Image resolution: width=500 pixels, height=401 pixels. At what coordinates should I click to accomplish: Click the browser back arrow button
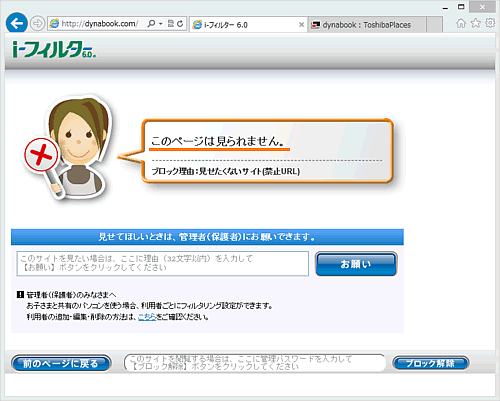(x=16, y=23)
